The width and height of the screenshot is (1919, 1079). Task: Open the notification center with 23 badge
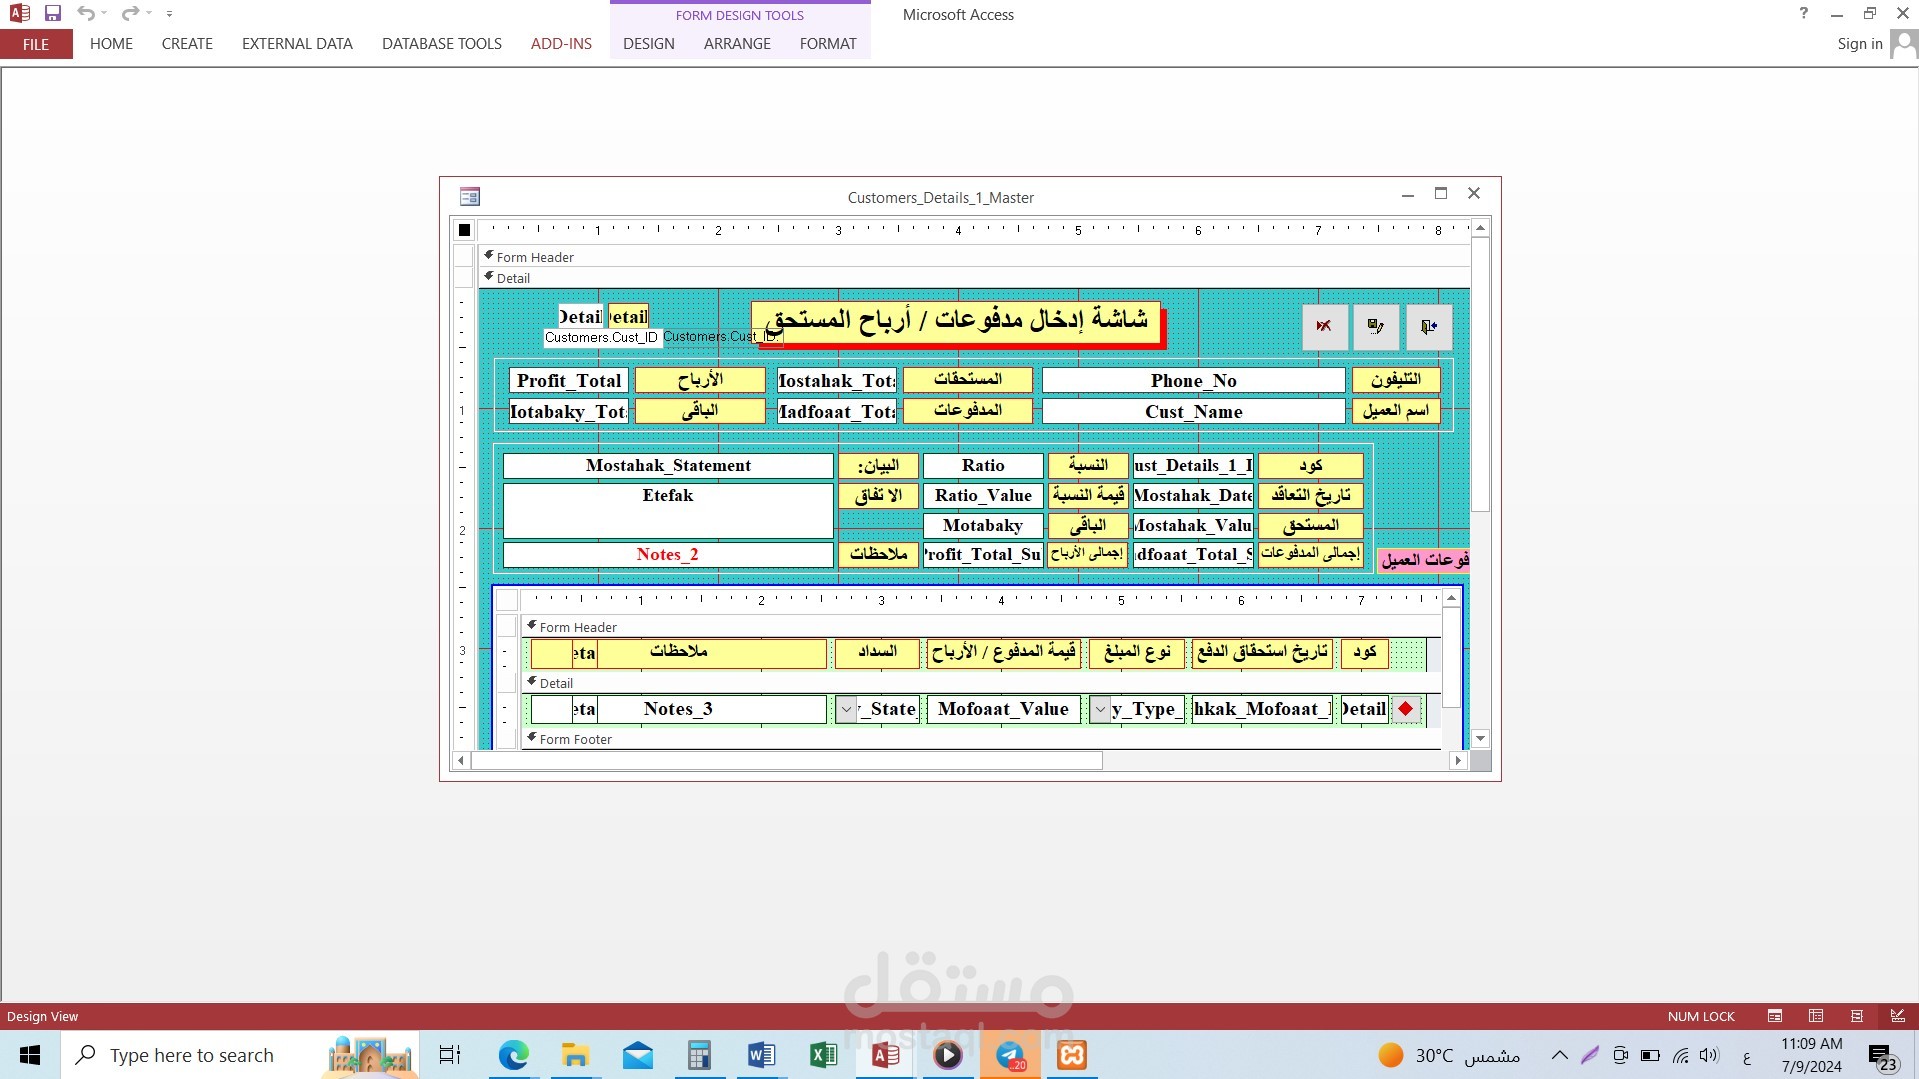coord(1881,1056)
